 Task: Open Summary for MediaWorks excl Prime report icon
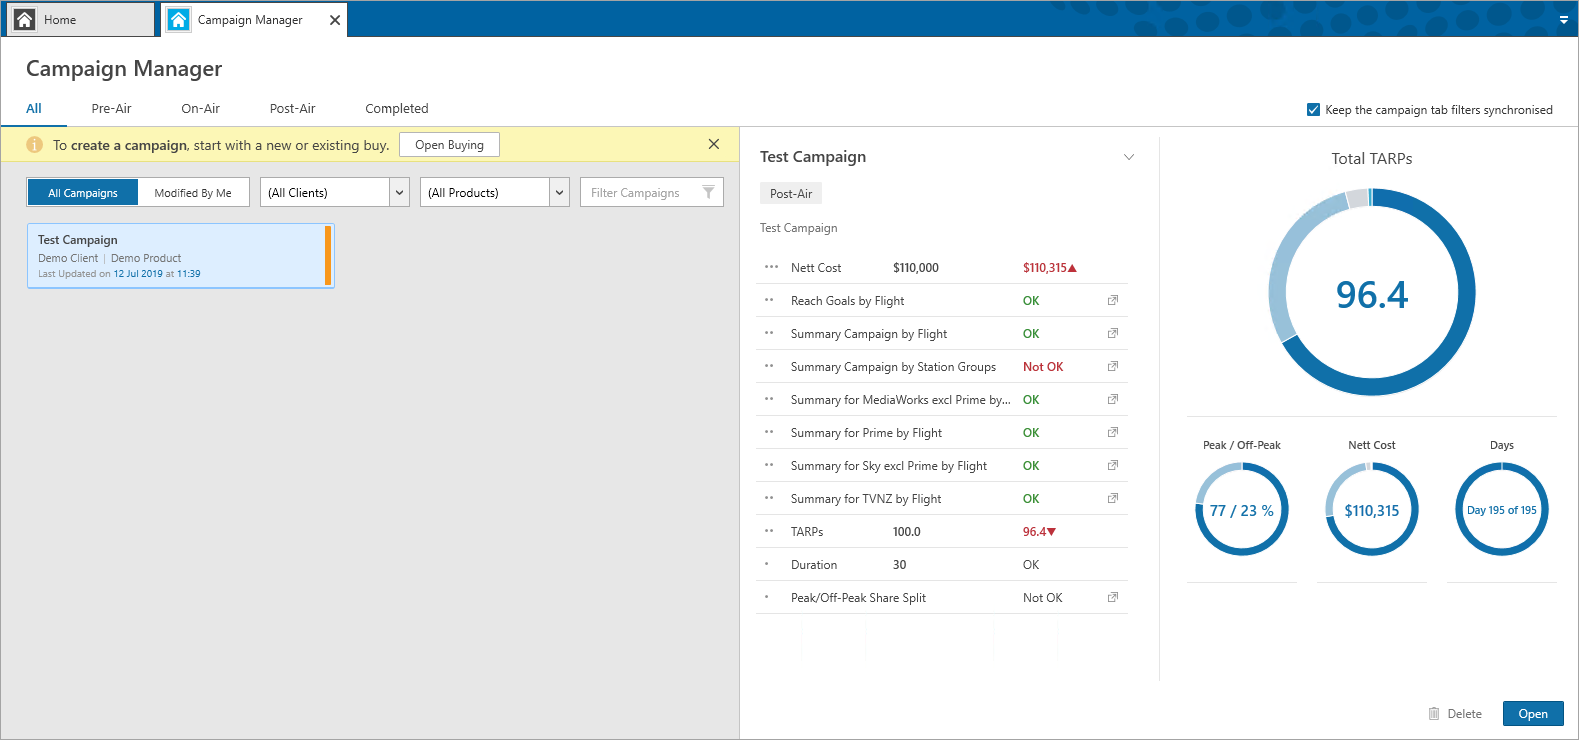pos(1112,399)
